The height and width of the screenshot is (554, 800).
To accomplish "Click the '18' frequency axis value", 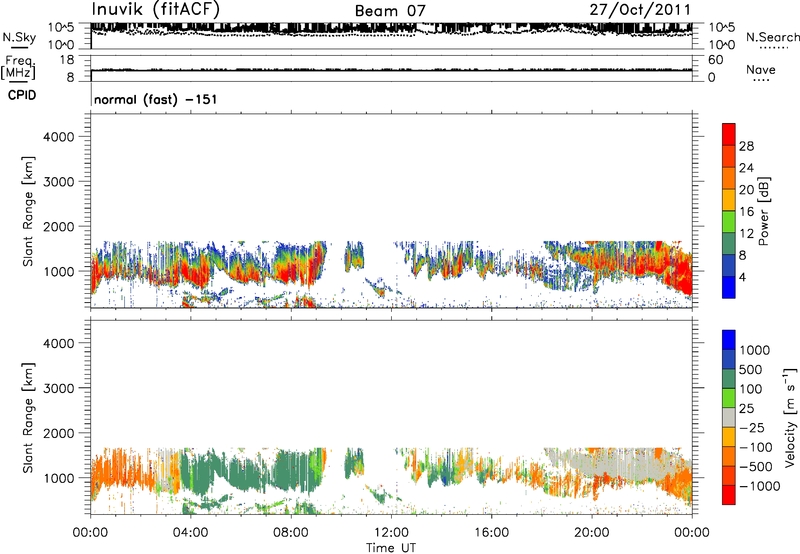I will [x=67, y=60].
